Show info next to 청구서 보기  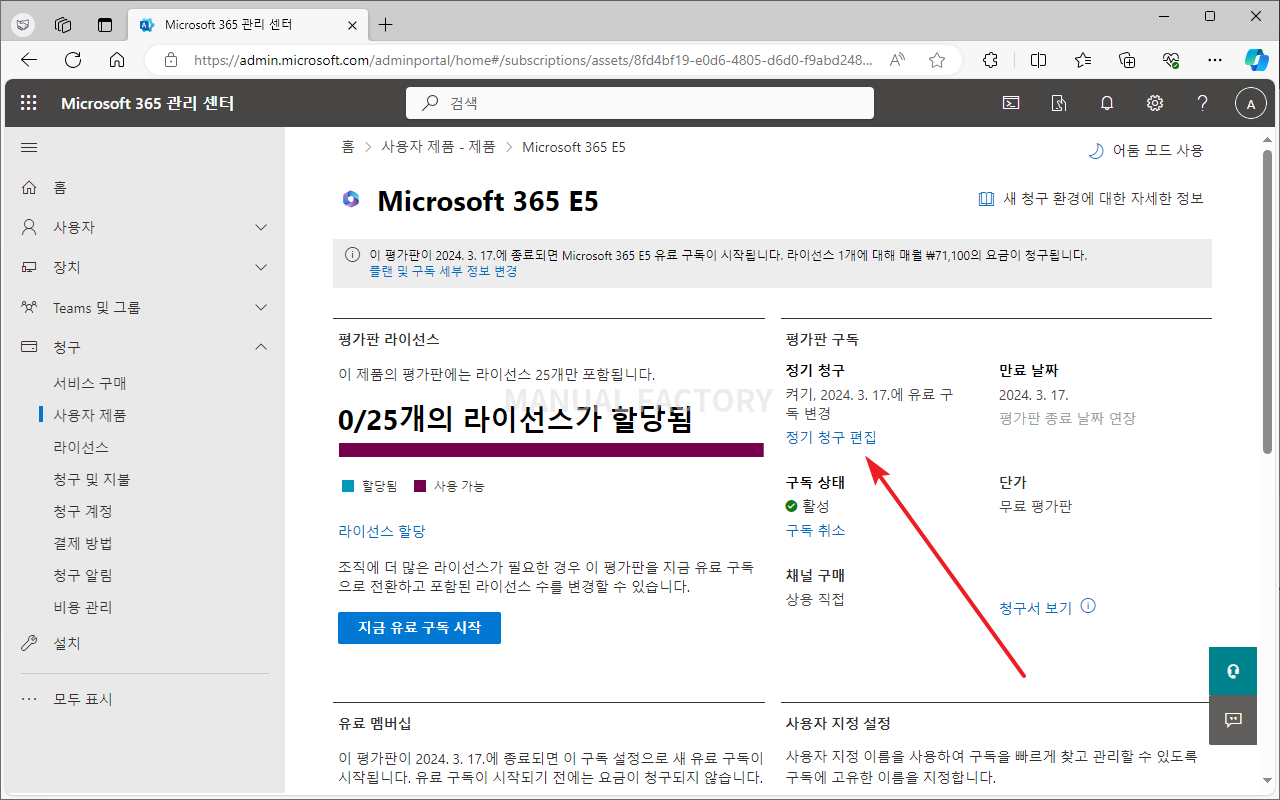[1088, 606]
